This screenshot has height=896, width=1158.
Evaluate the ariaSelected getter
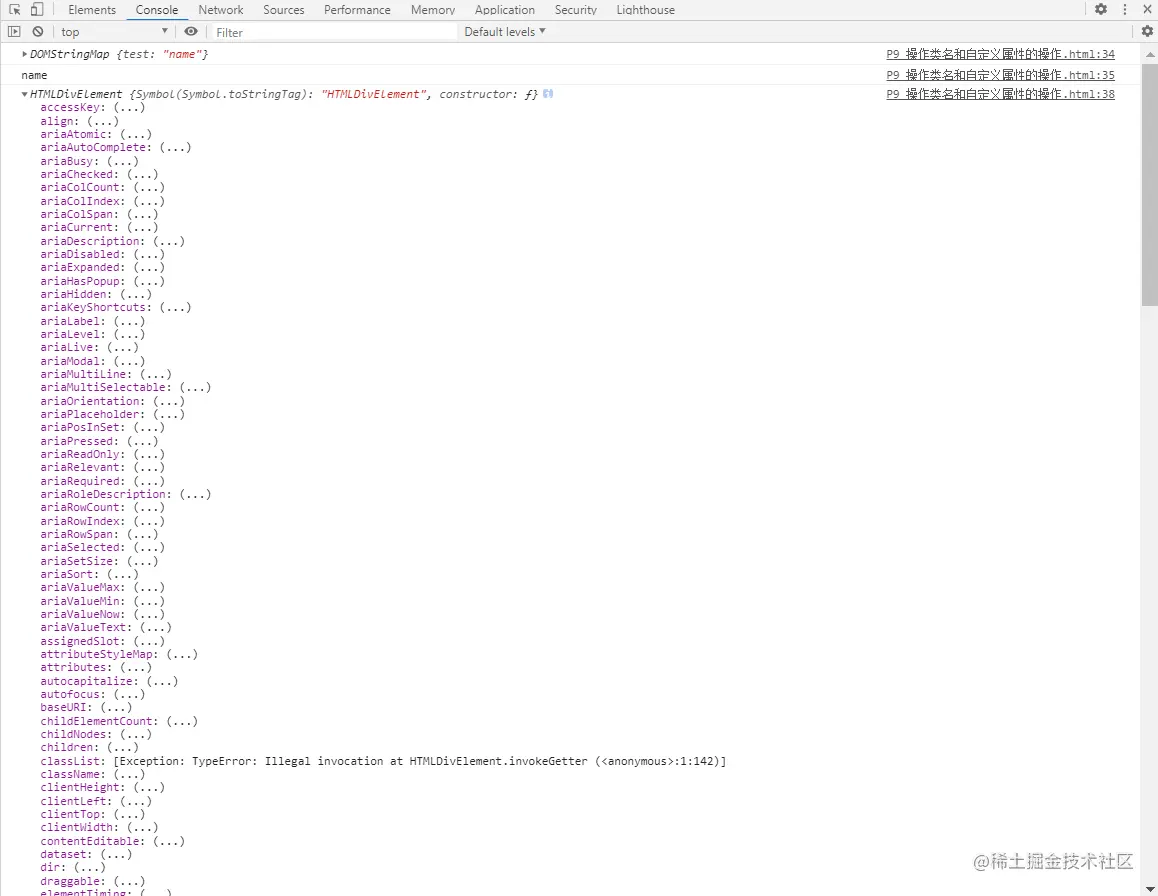(x=149, y=547)
